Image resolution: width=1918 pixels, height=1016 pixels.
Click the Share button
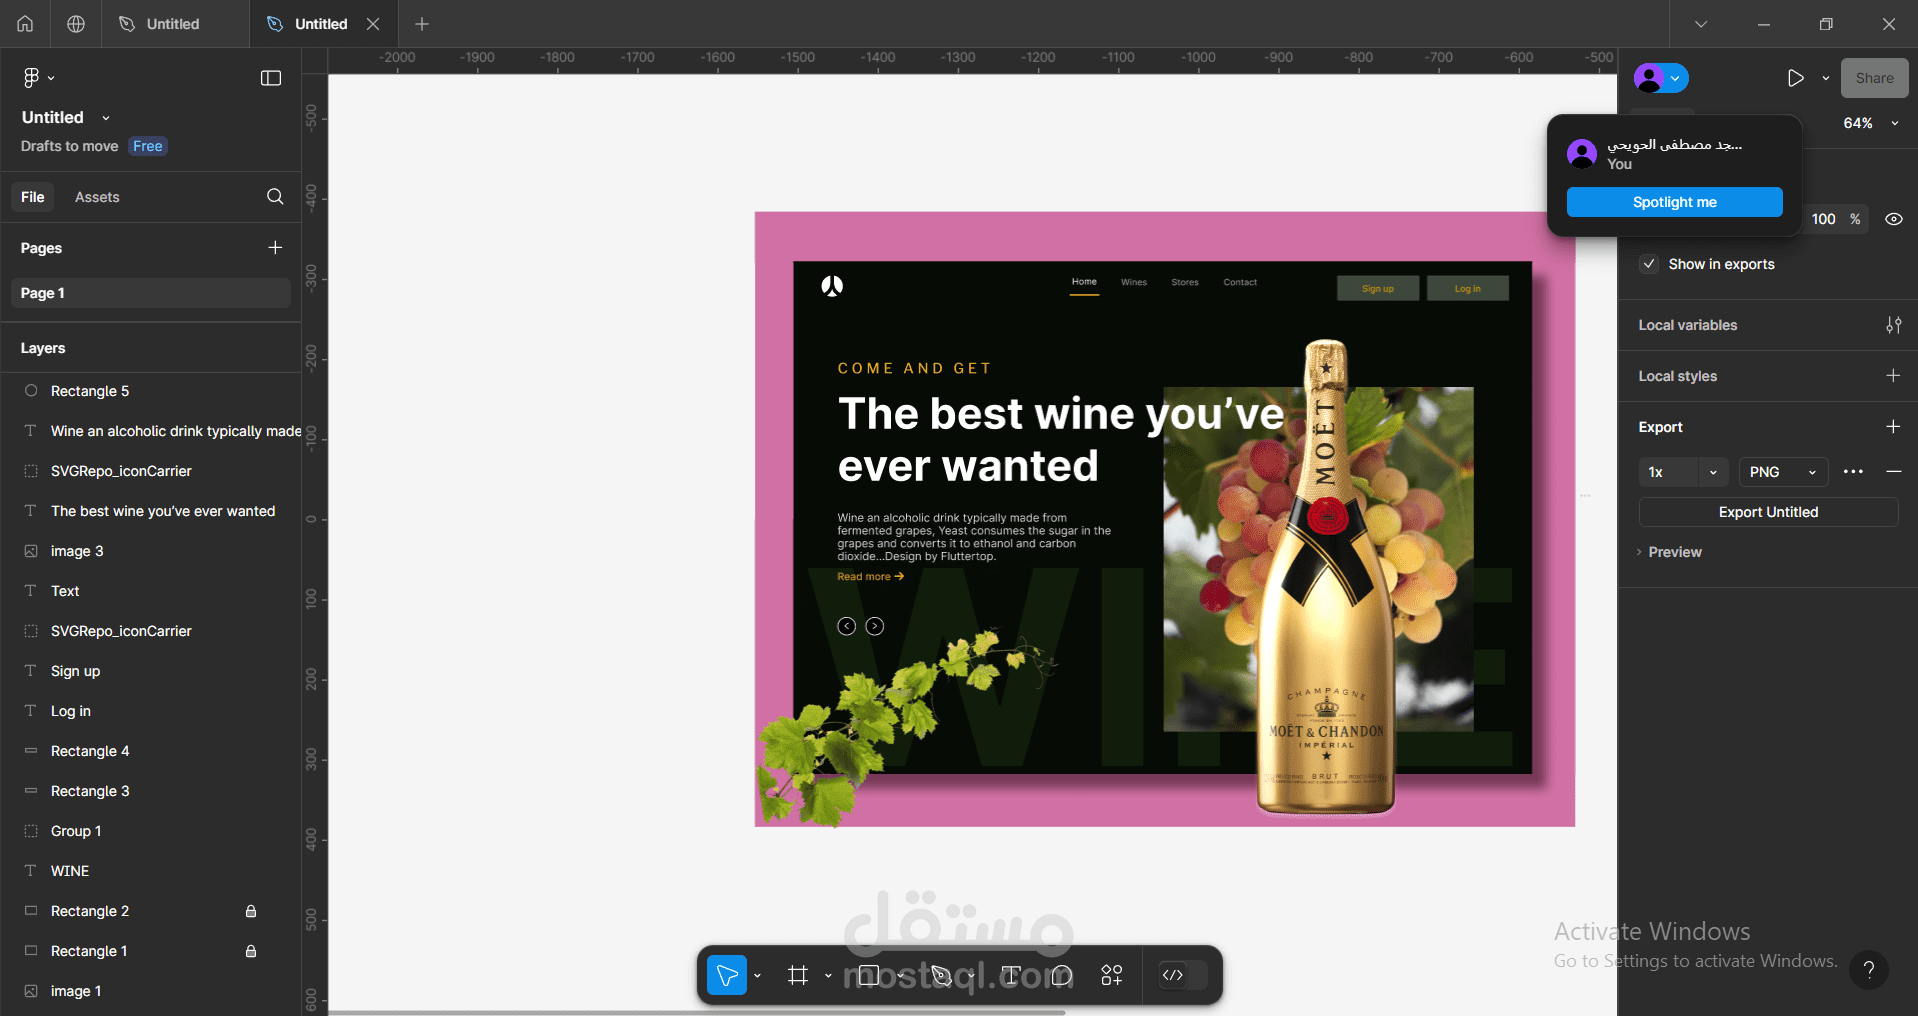(x=1874, y=78)
